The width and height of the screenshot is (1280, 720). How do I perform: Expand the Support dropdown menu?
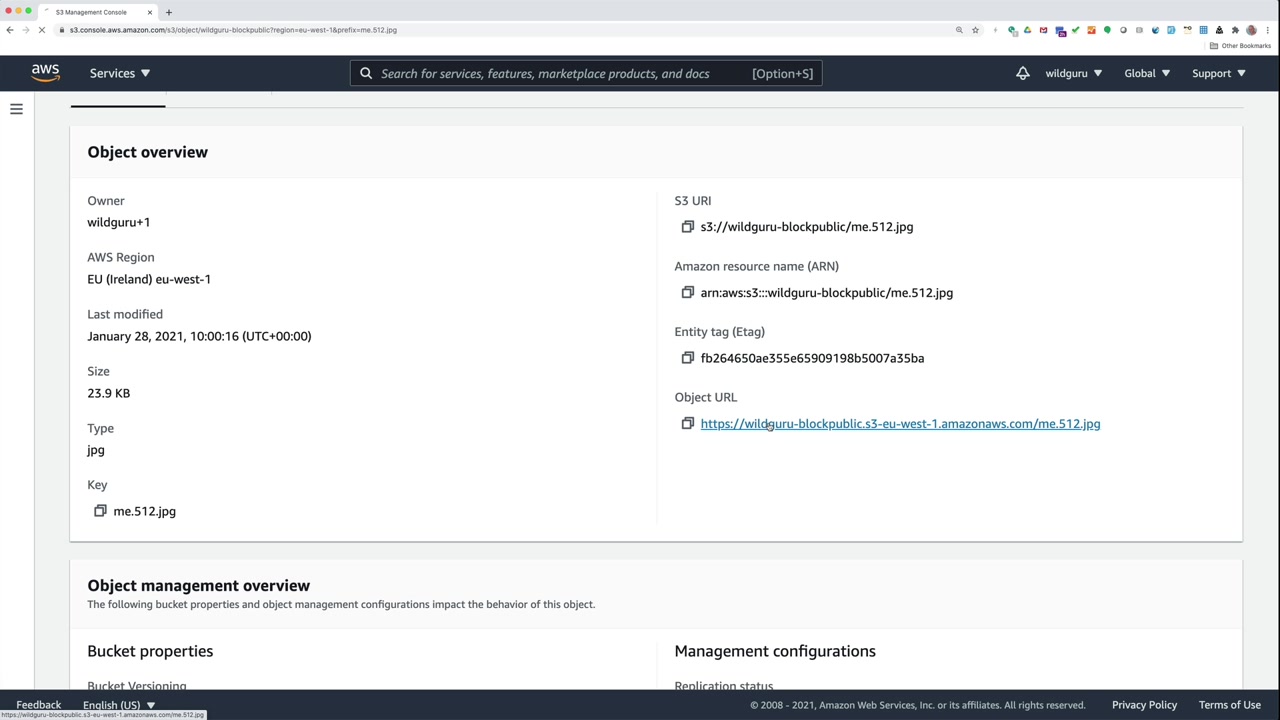[1219, 73]
